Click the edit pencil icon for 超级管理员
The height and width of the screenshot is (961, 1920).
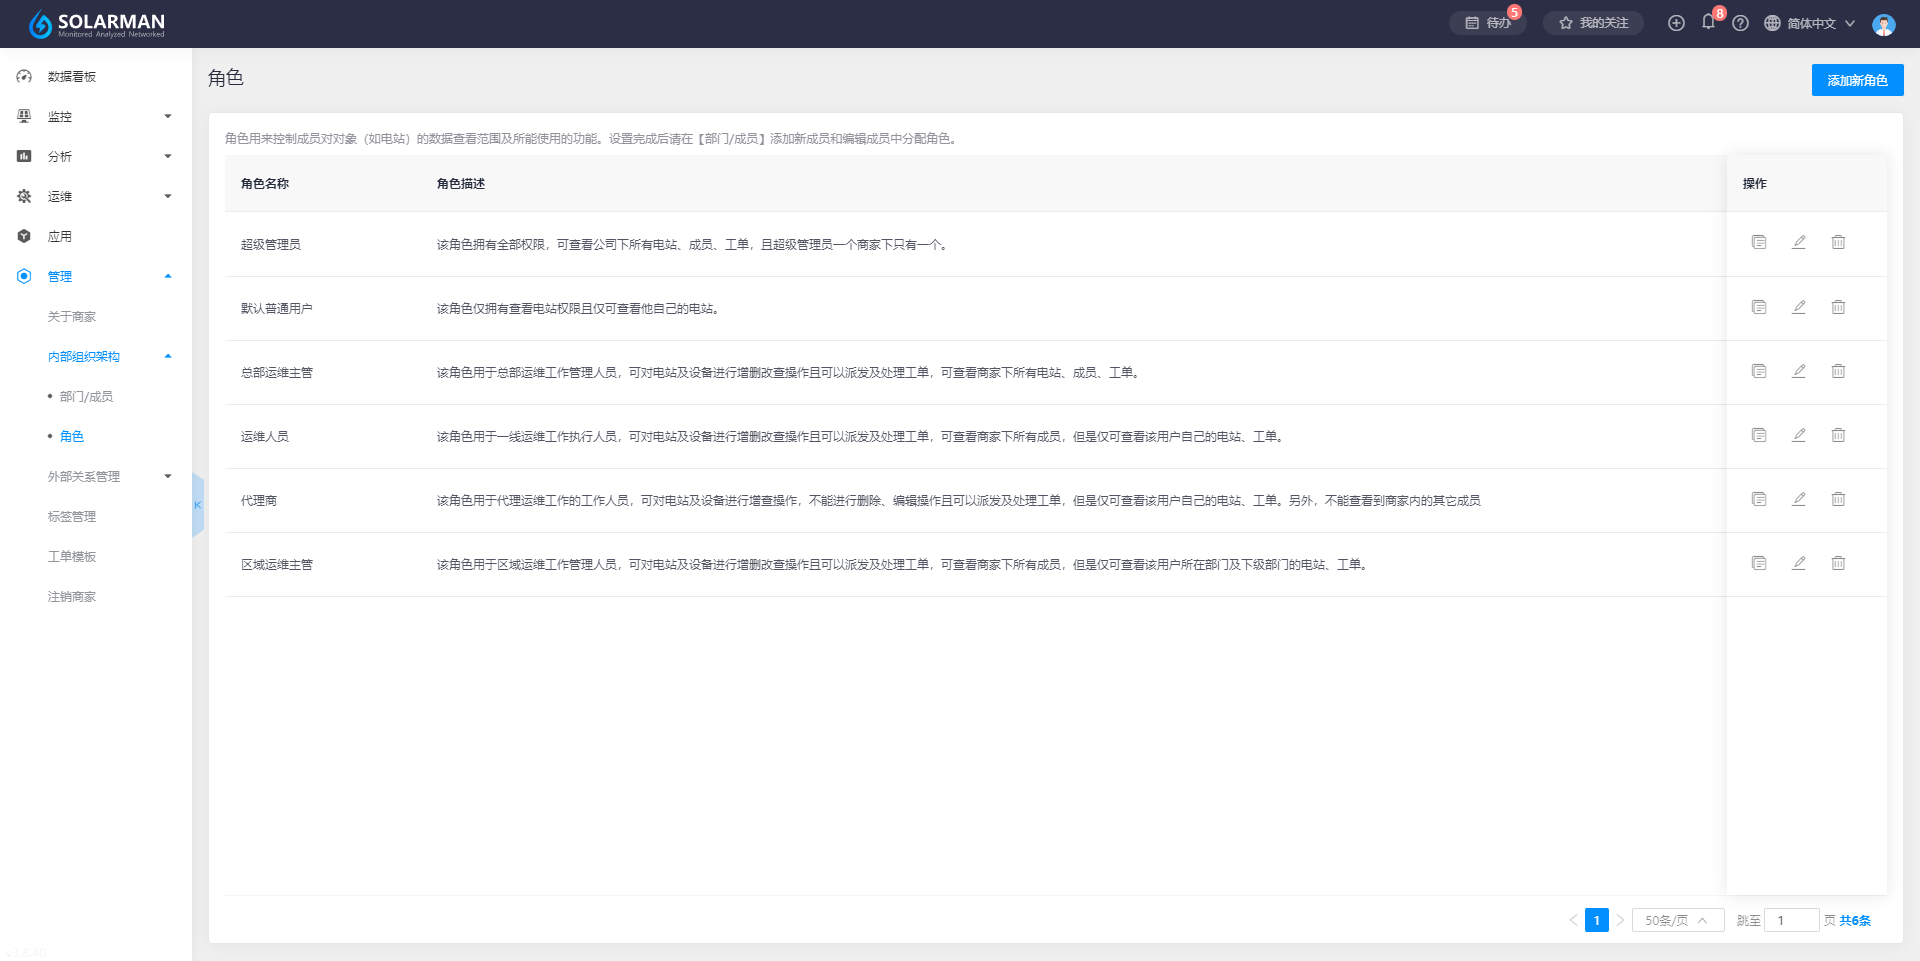[x=1798, y=243]
